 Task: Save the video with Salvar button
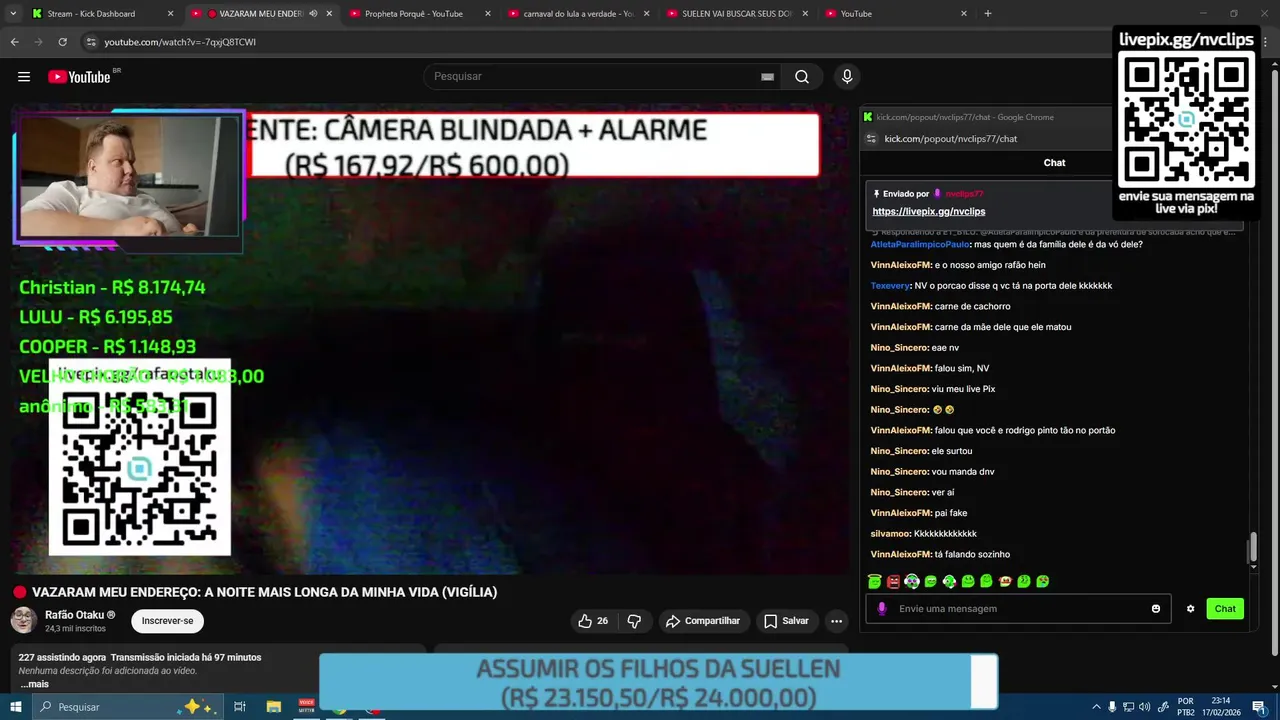786,621
